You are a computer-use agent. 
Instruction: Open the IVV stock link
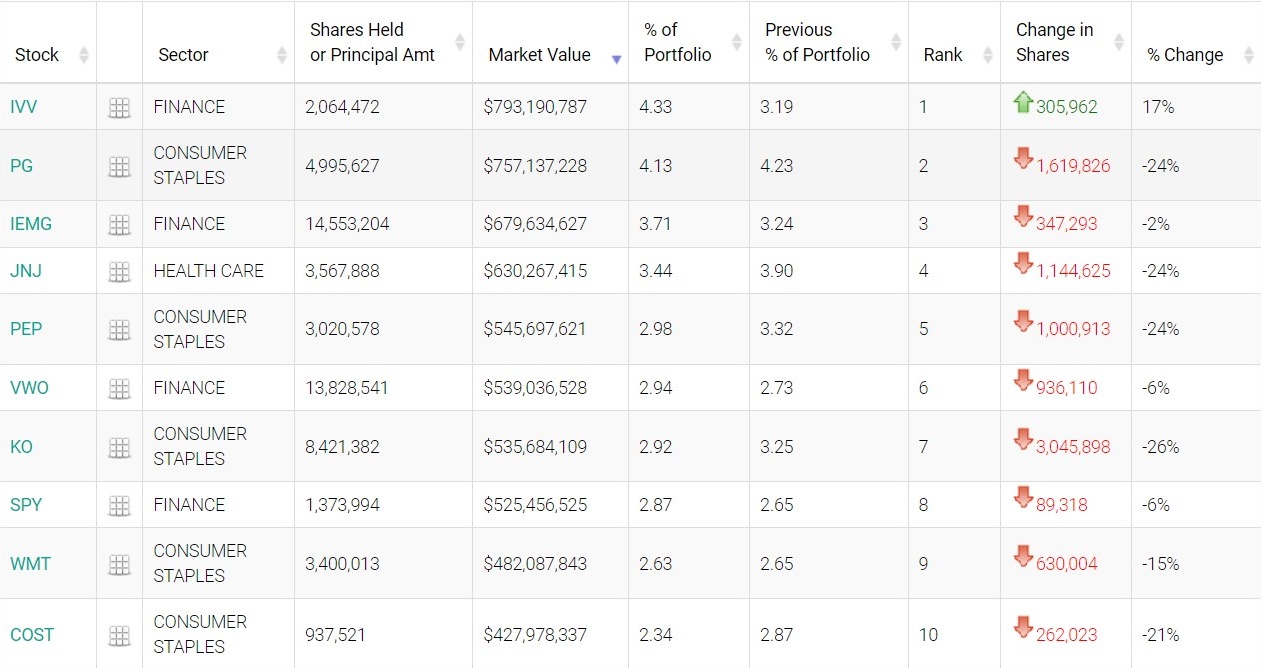[x=24, y=107]
